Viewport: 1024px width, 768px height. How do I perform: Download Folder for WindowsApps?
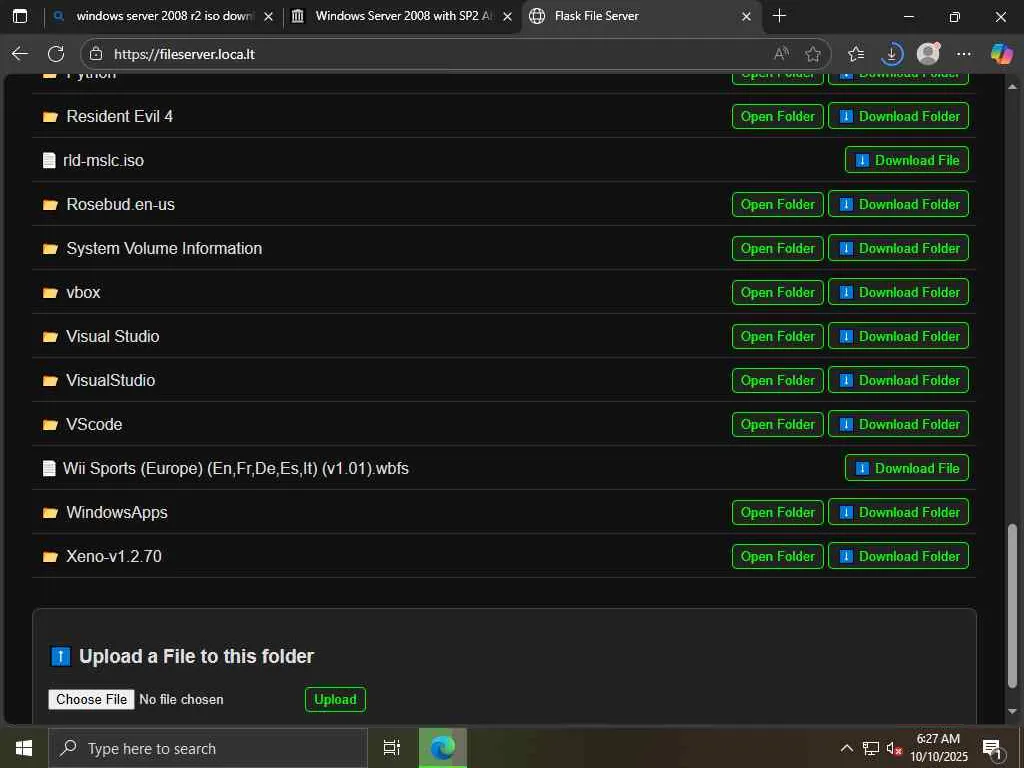(898, 512)
